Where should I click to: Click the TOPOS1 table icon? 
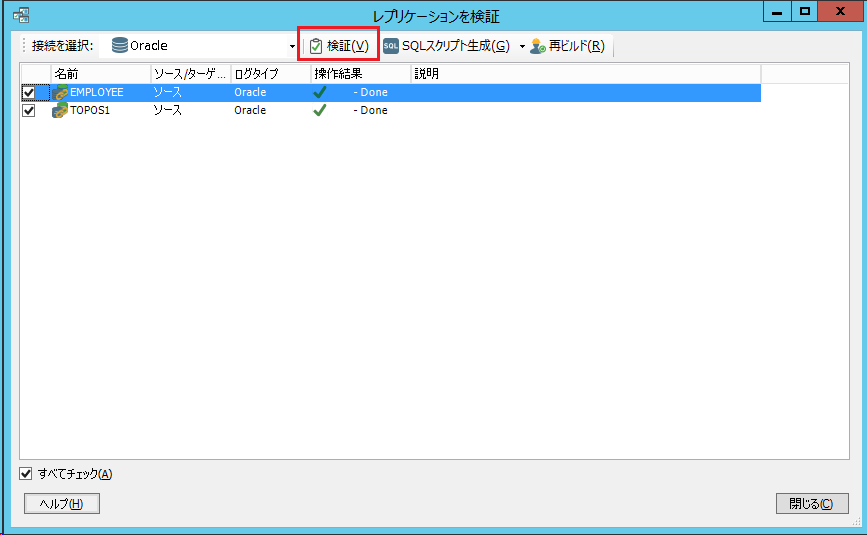(60, 110)
